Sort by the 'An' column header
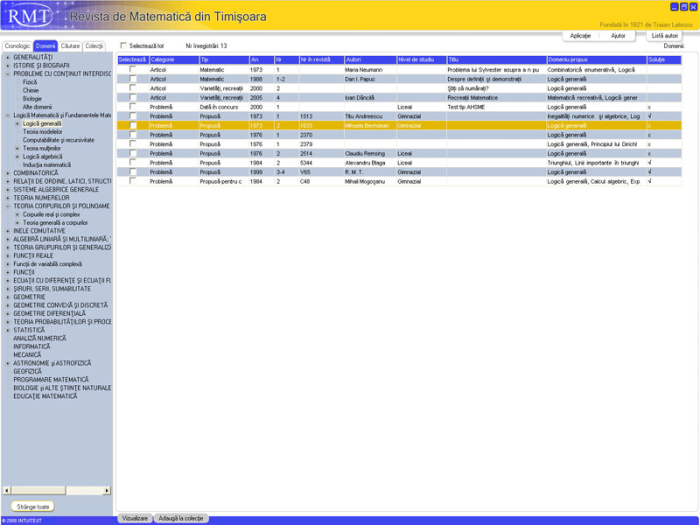 click(262, 60)
